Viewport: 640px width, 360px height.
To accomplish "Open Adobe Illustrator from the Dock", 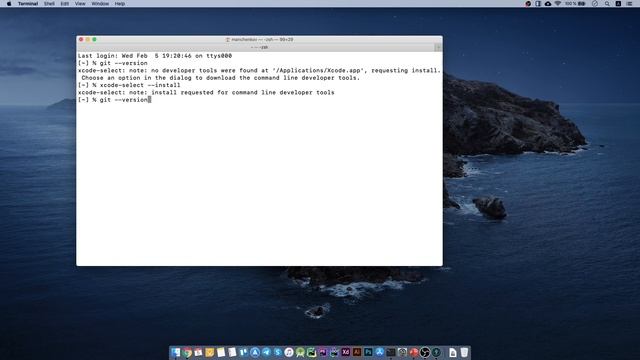I will click(x=357, y=352).
